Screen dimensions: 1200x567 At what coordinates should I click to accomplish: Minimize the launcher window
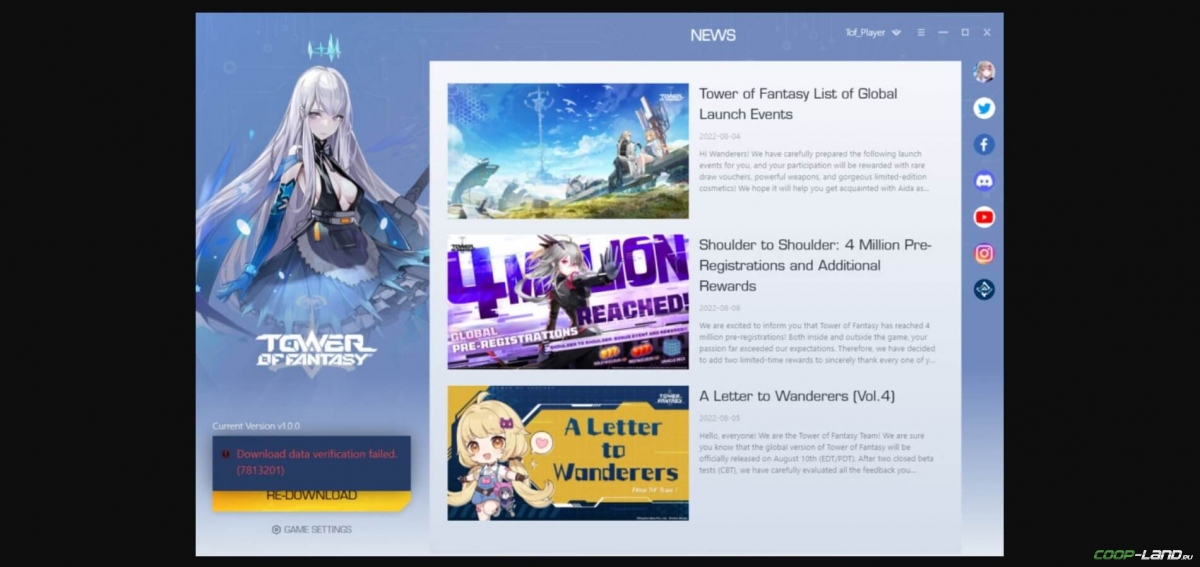click(943, 33)
